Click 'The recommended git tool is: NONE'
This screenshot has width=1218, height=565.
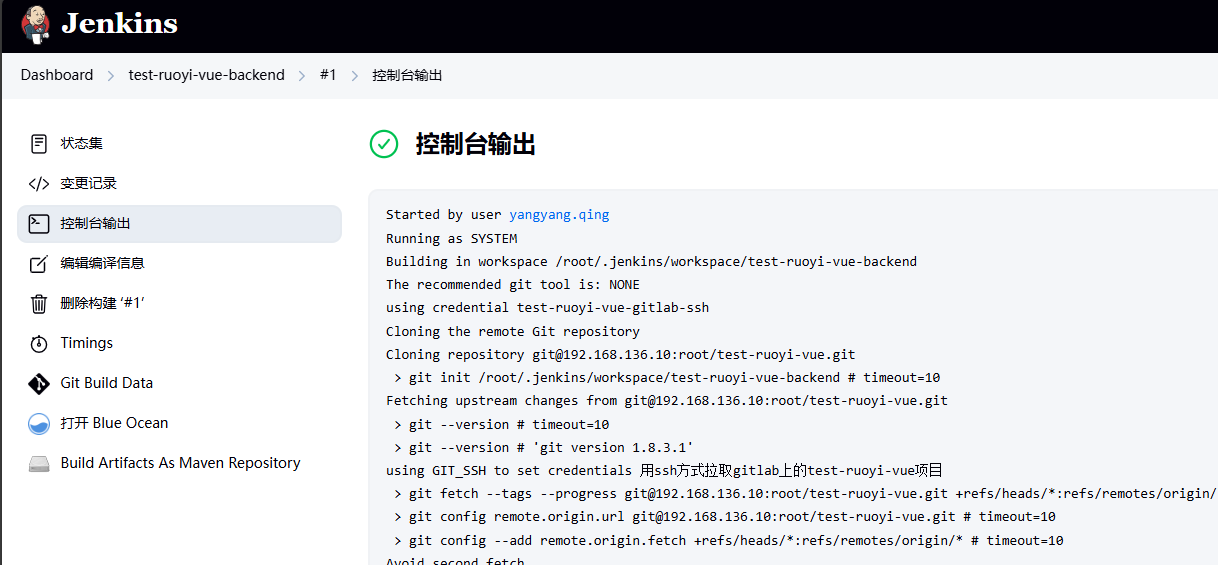coord(513,285)
